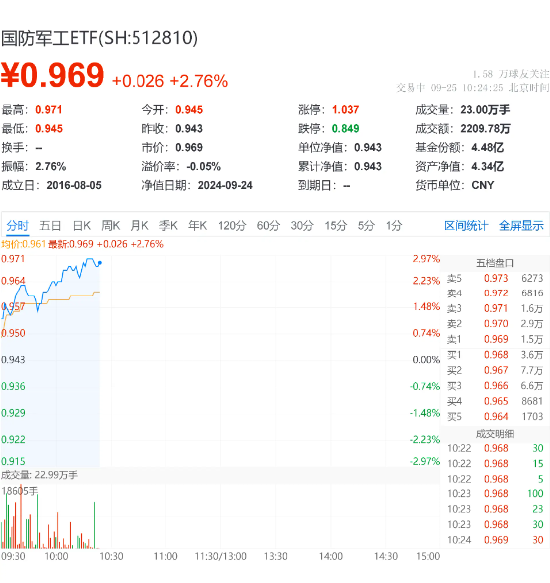Click the 今开 value 0.945
550x583 pixels.
tap(189, 110)
